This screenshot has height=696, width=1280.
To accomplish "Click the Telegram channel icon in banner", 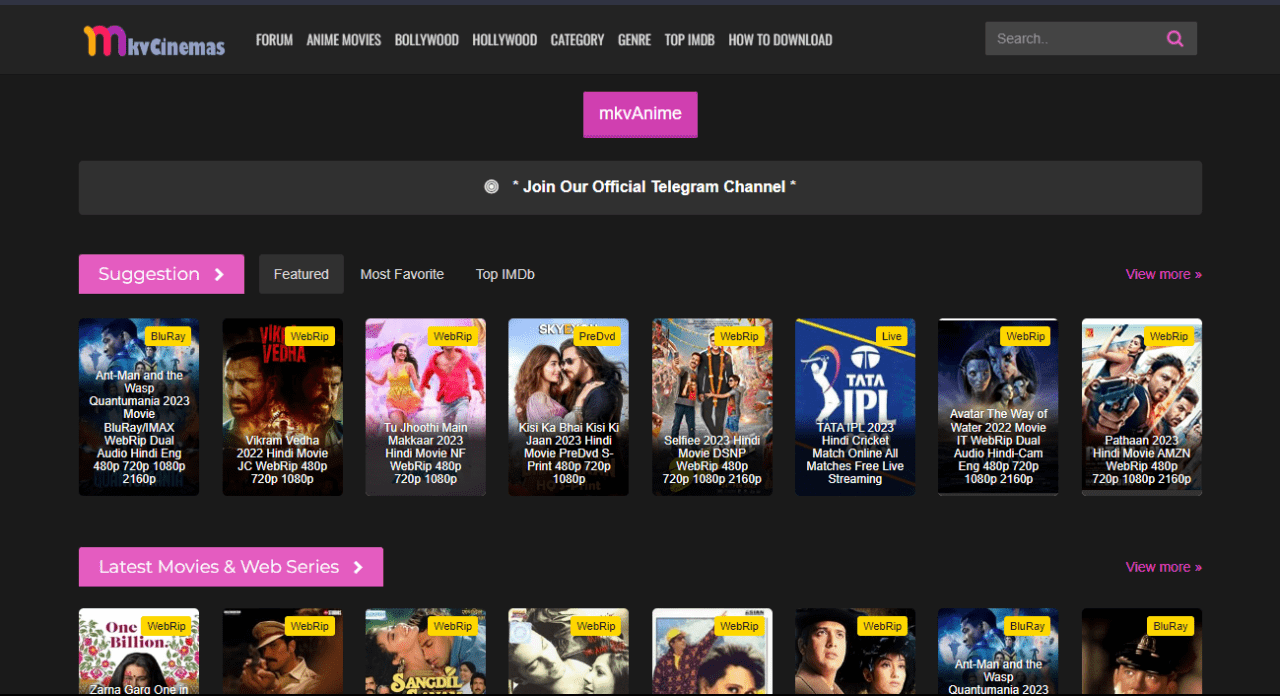I will tap(491, 186).
